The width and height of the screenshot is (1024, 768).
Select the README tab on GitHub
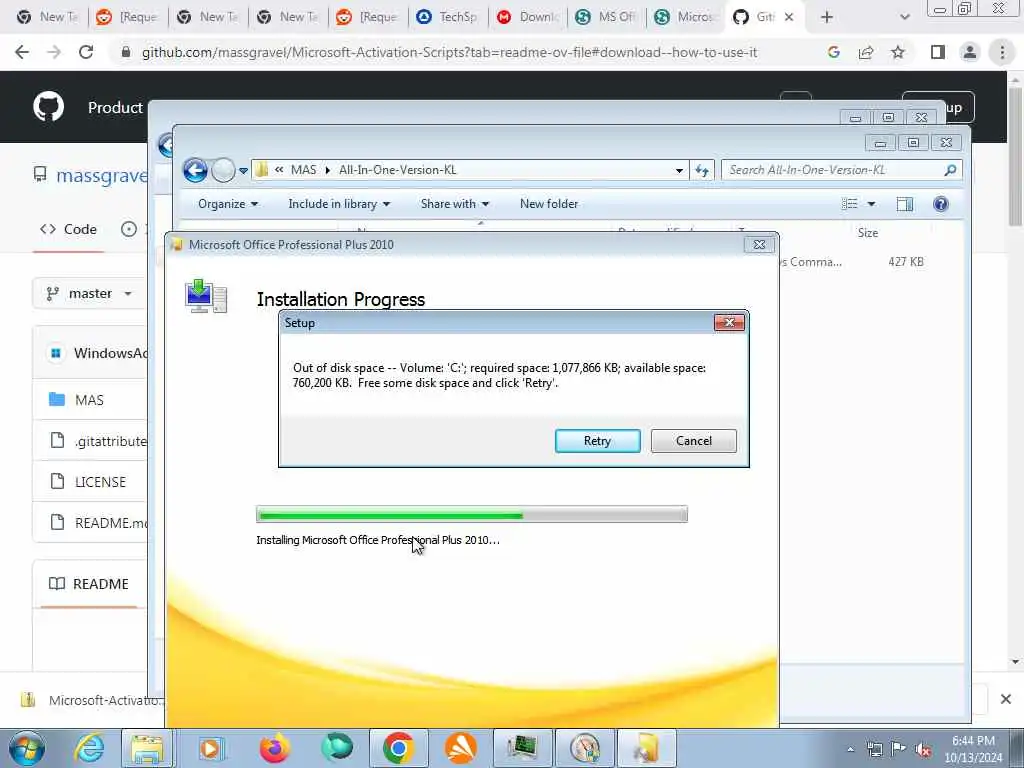tap(89, 584)
